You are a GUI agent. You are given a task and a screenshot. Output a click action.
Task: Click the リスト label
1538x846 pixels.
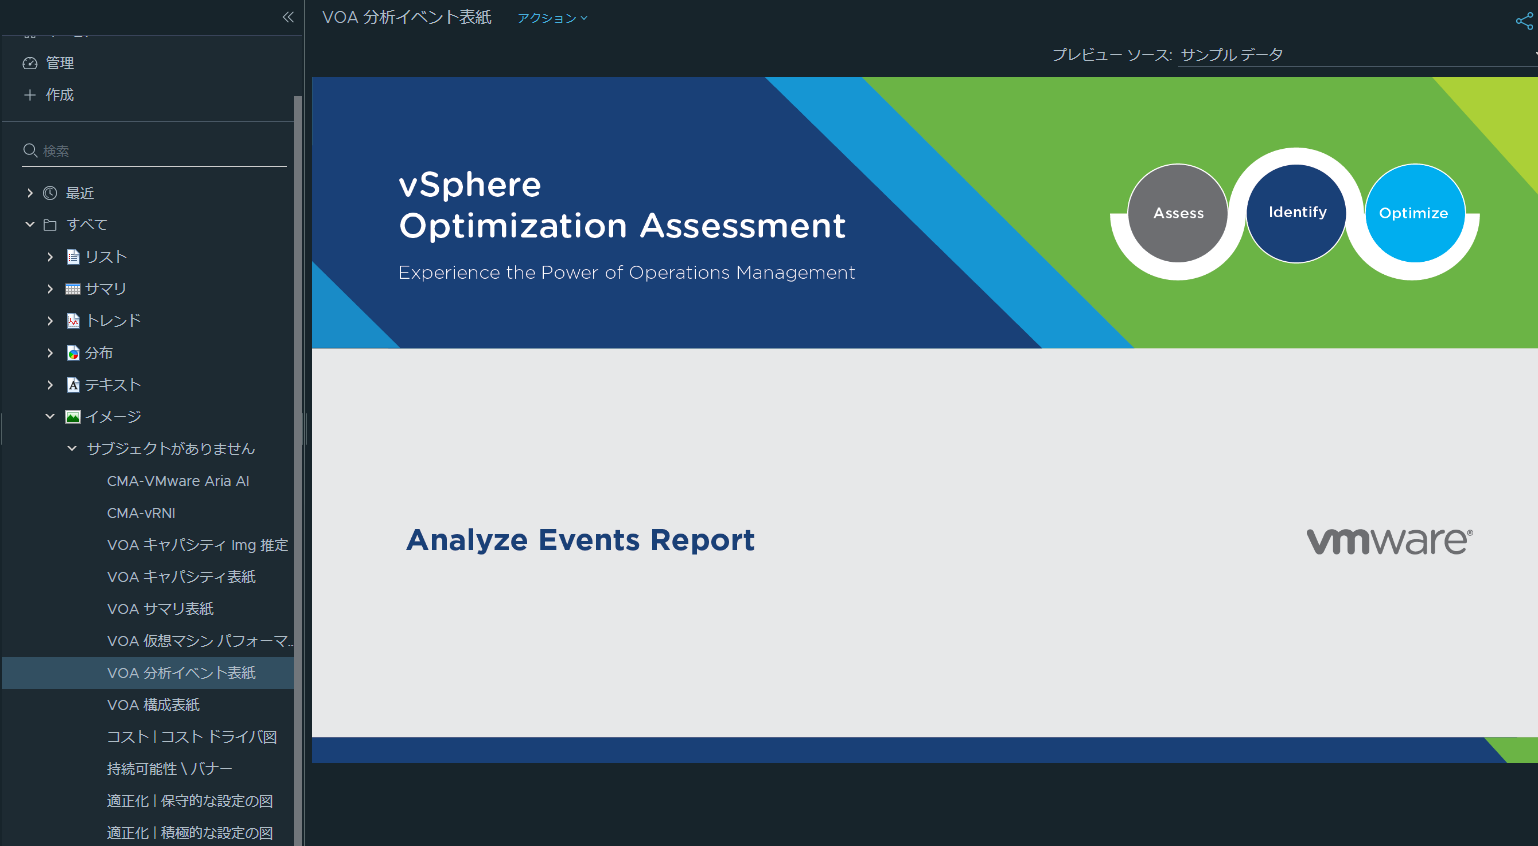[106, 257]
